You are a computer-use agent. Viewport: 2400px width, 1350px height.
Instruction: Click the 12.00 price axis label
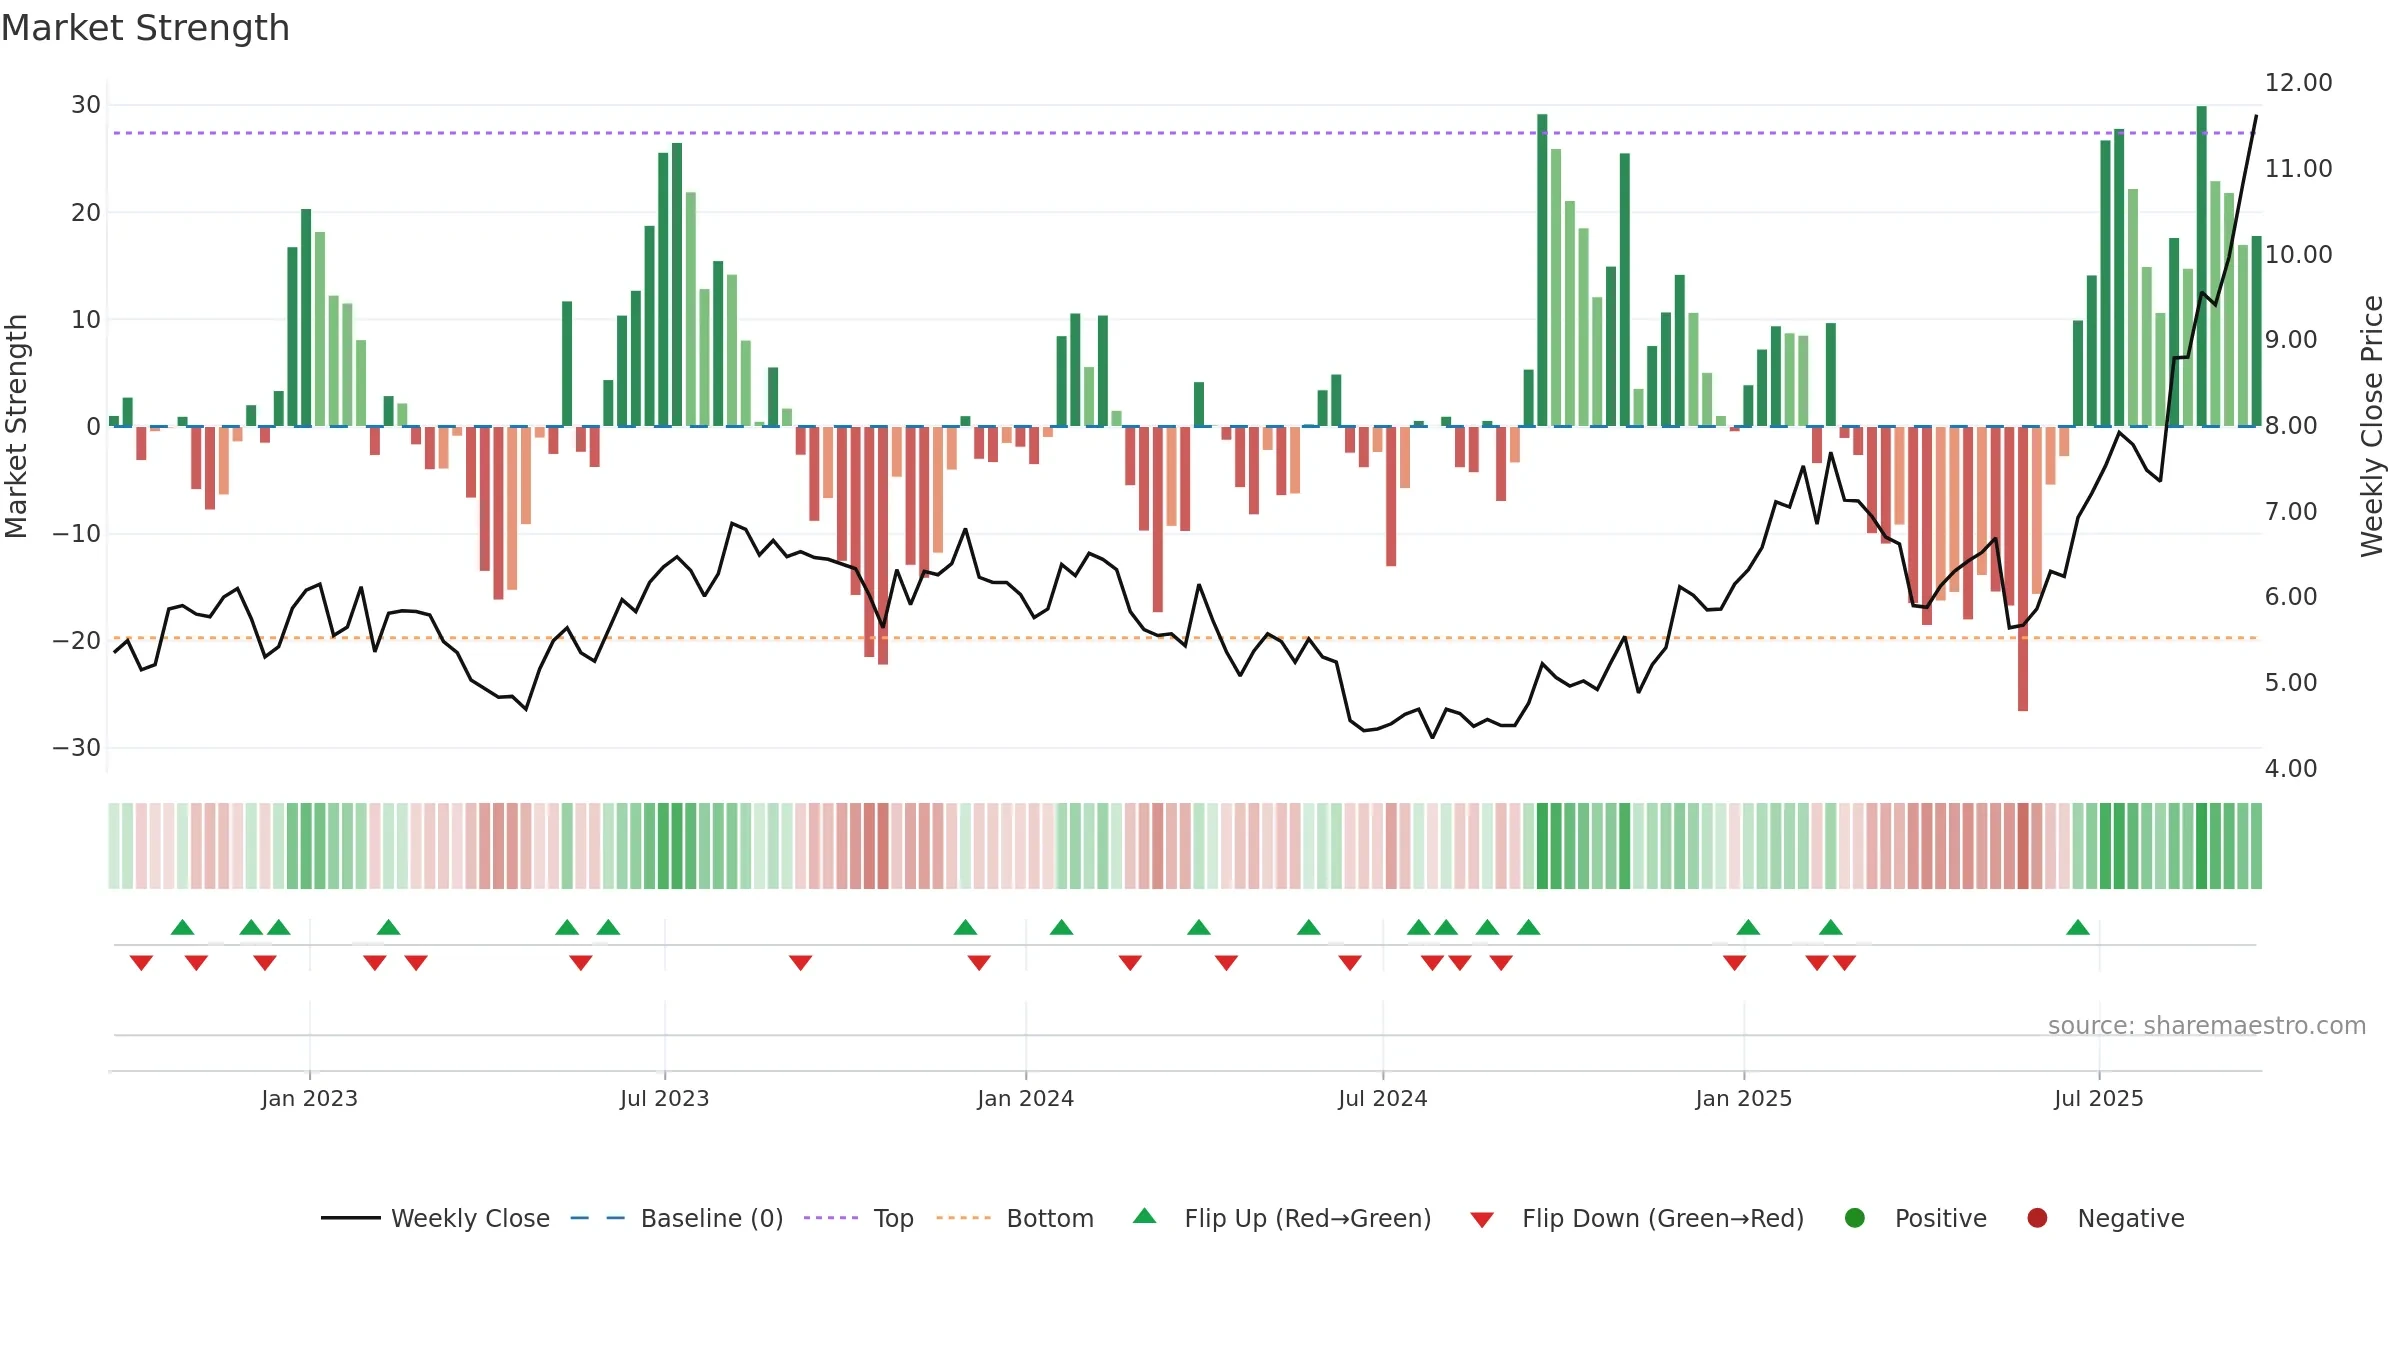coord(2298,83)
